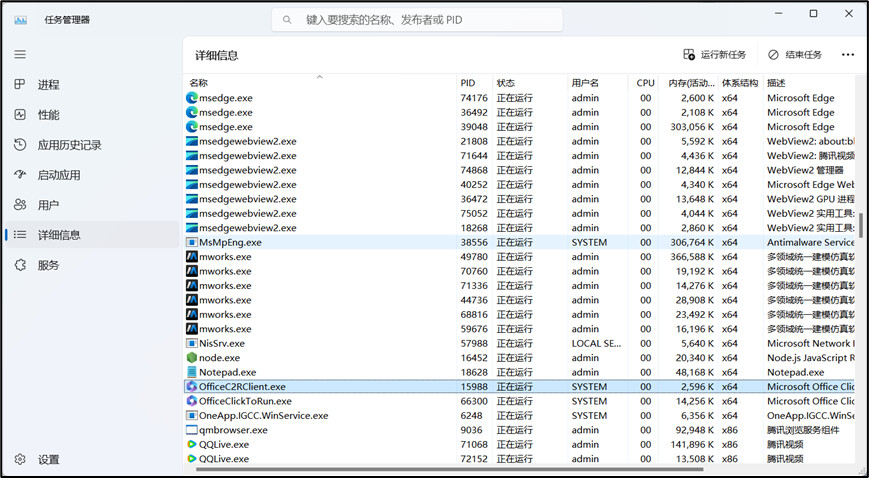Click the 应用历史记录 clock icon

(x=20, y=145)
